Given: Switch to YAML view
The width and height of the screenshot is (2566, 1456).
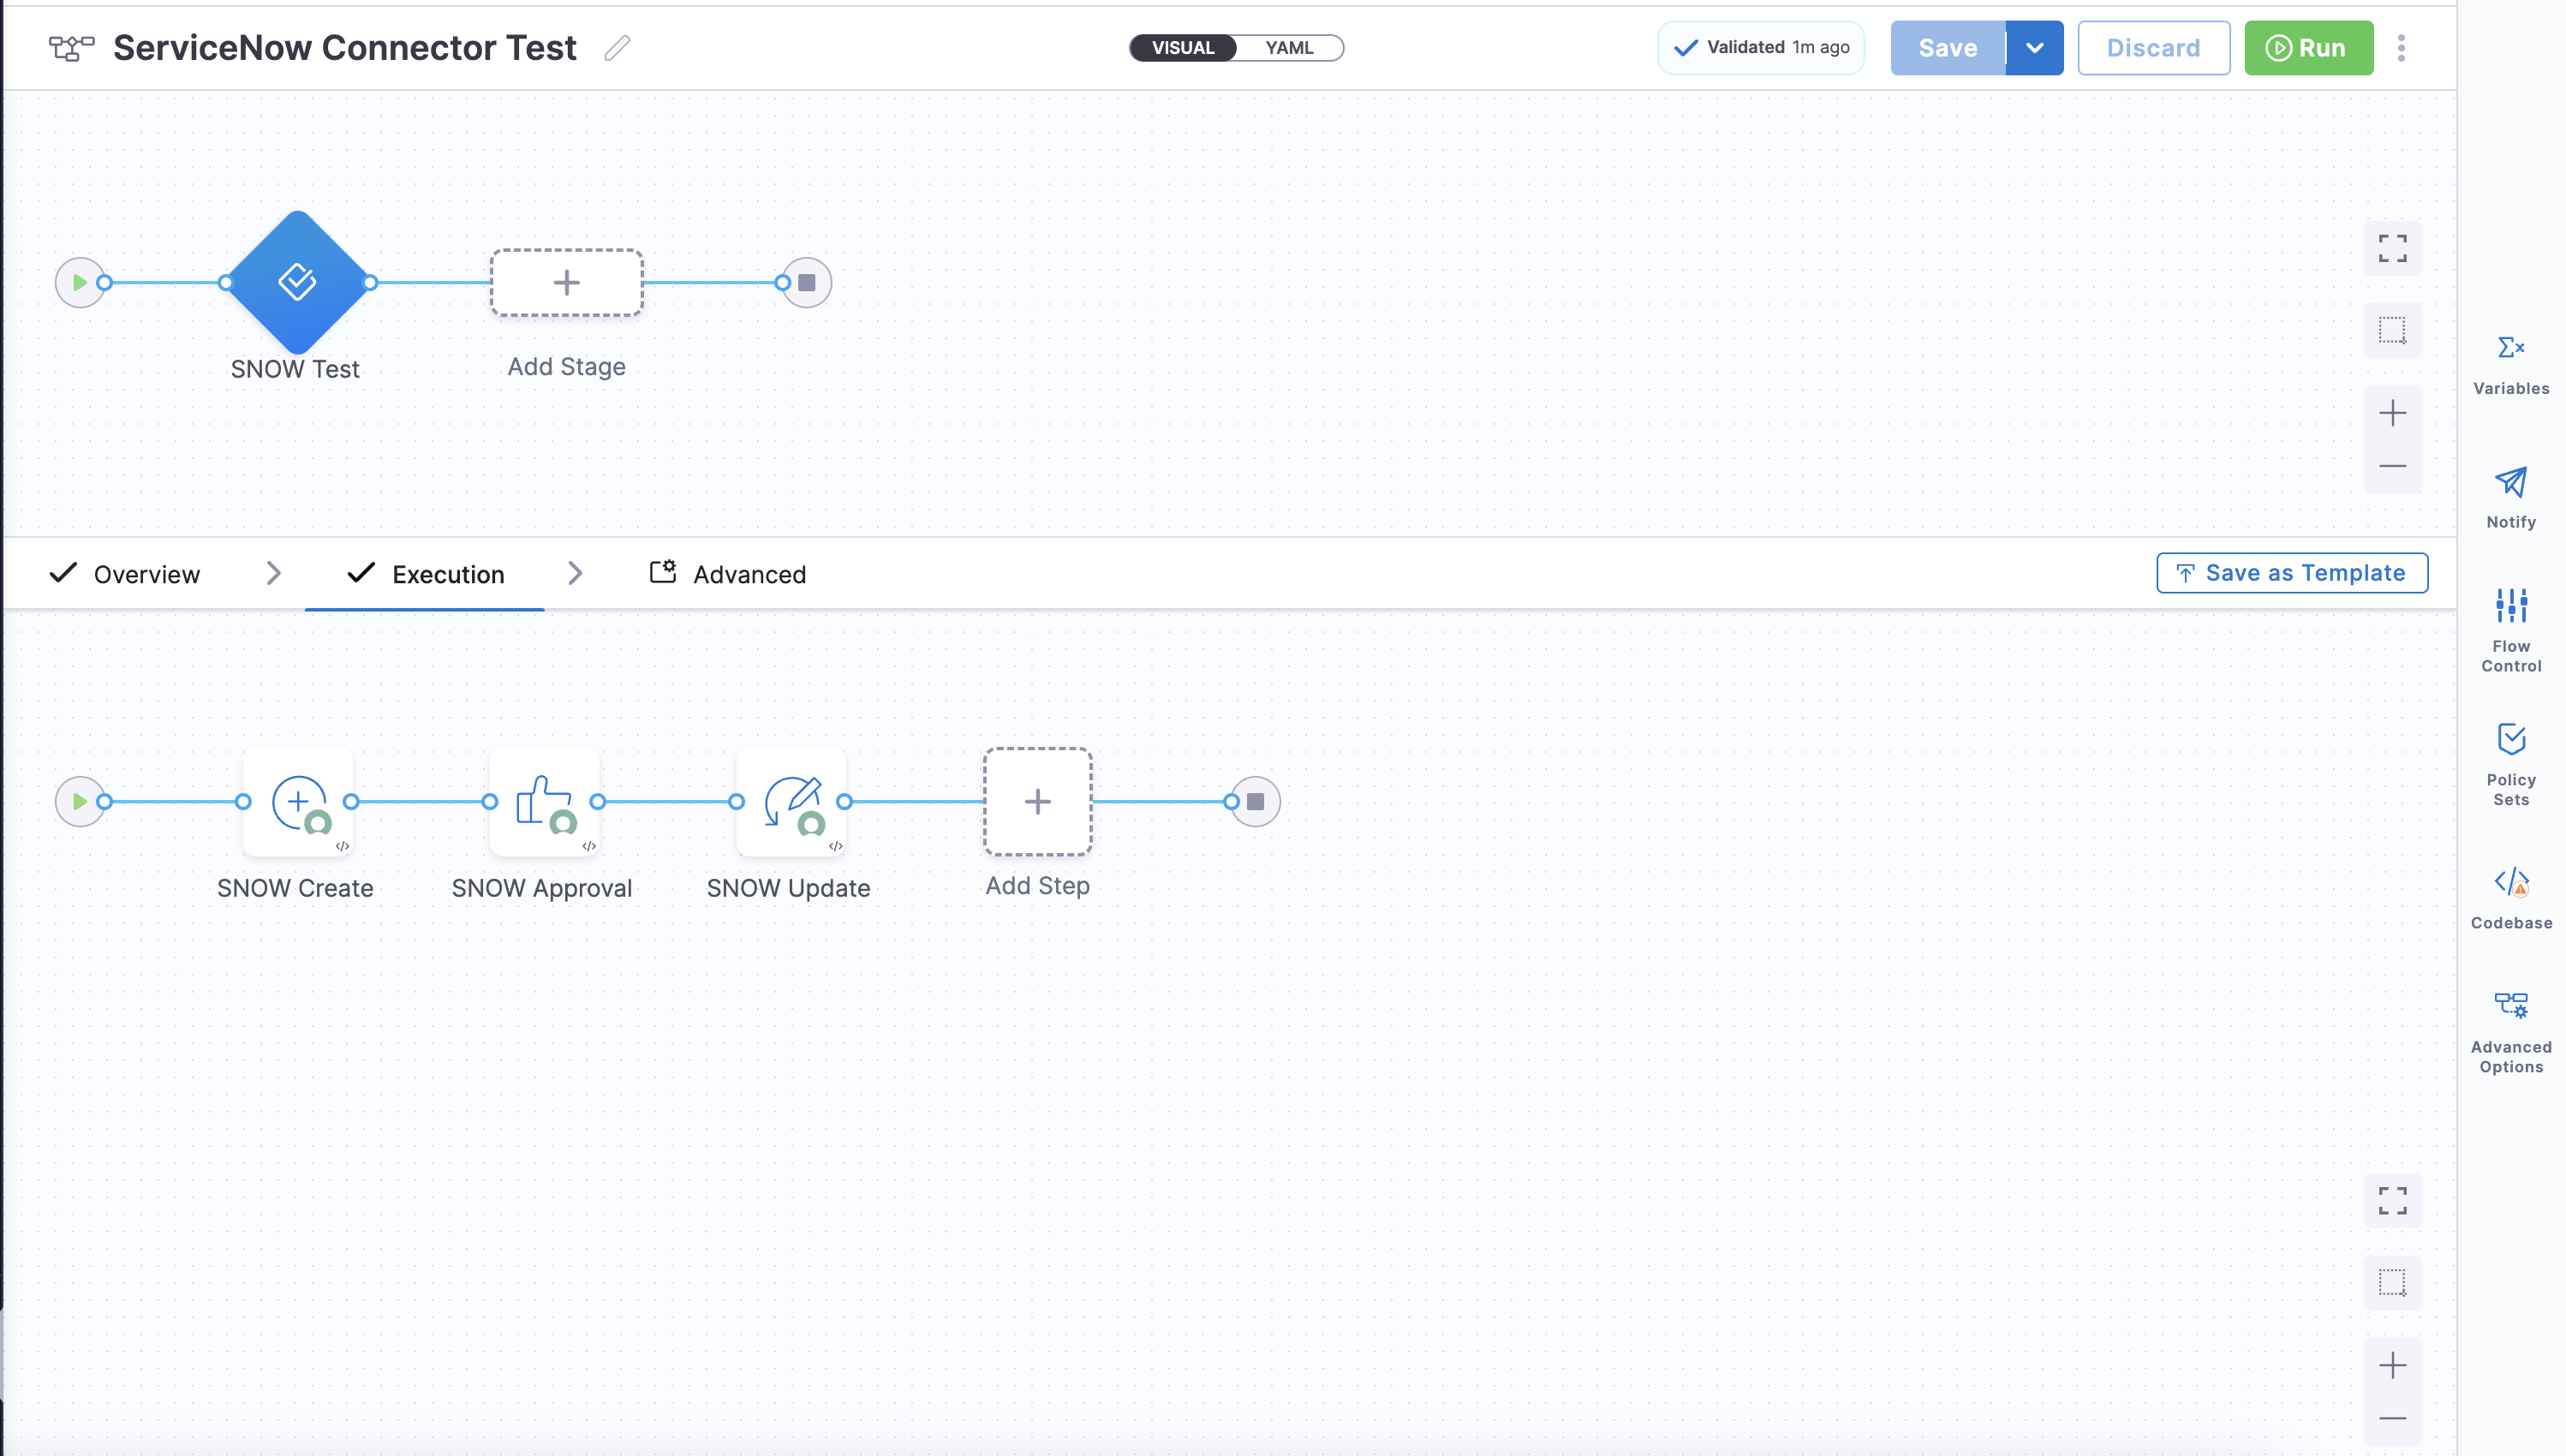Looking at the screenshot, I should pyautogui.click(x=1288, y=48).
